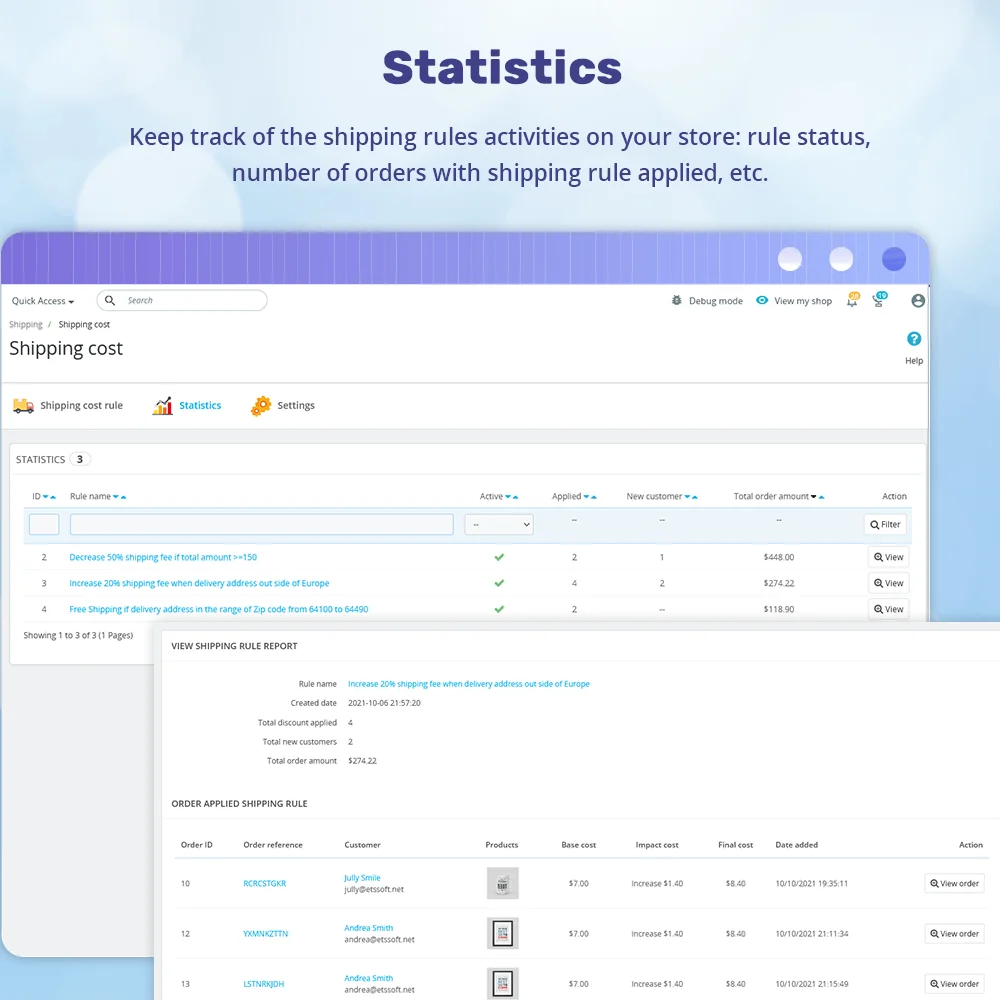Open the Quick Access dropdown
The height and width of the screenshot is (1000, 1000).
42,300
